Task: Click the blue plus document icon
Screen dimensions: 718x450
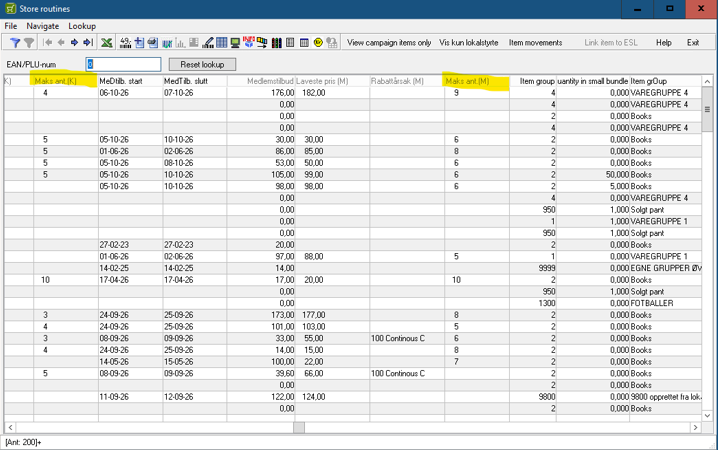Action: pyautogui.click(x=139, y=43)
